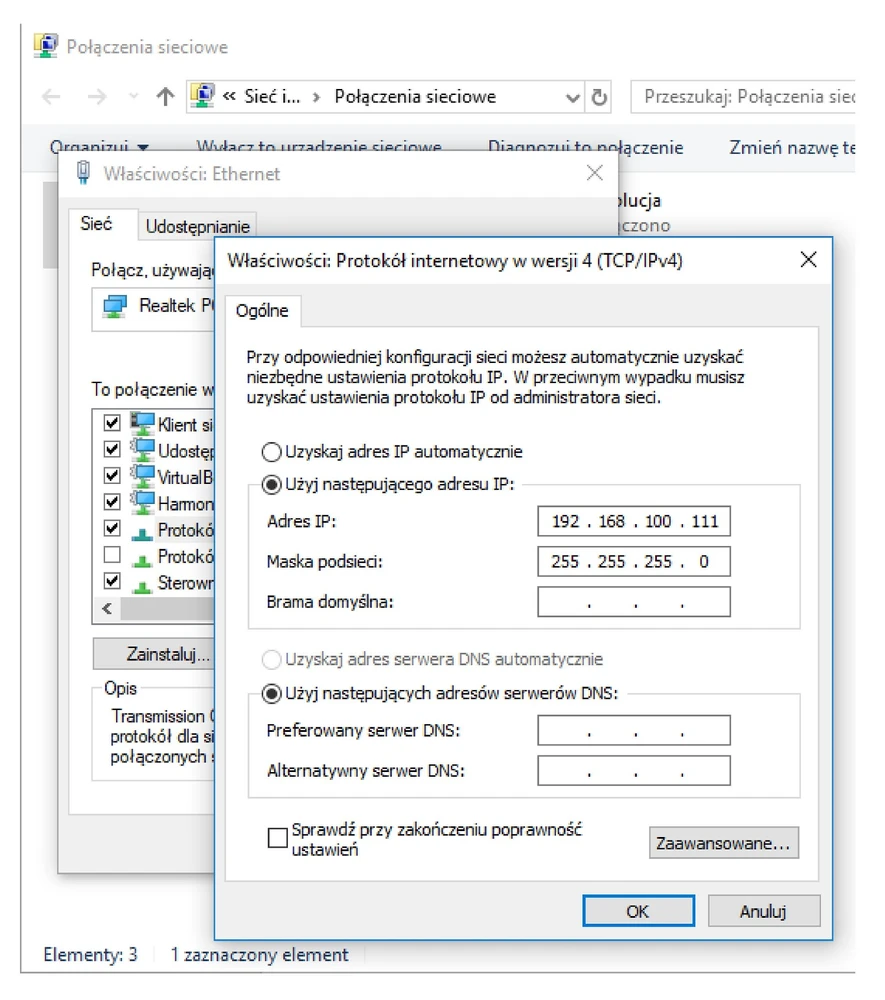
Task: Click the refresh icon in address bar
Action: [599, 97]
